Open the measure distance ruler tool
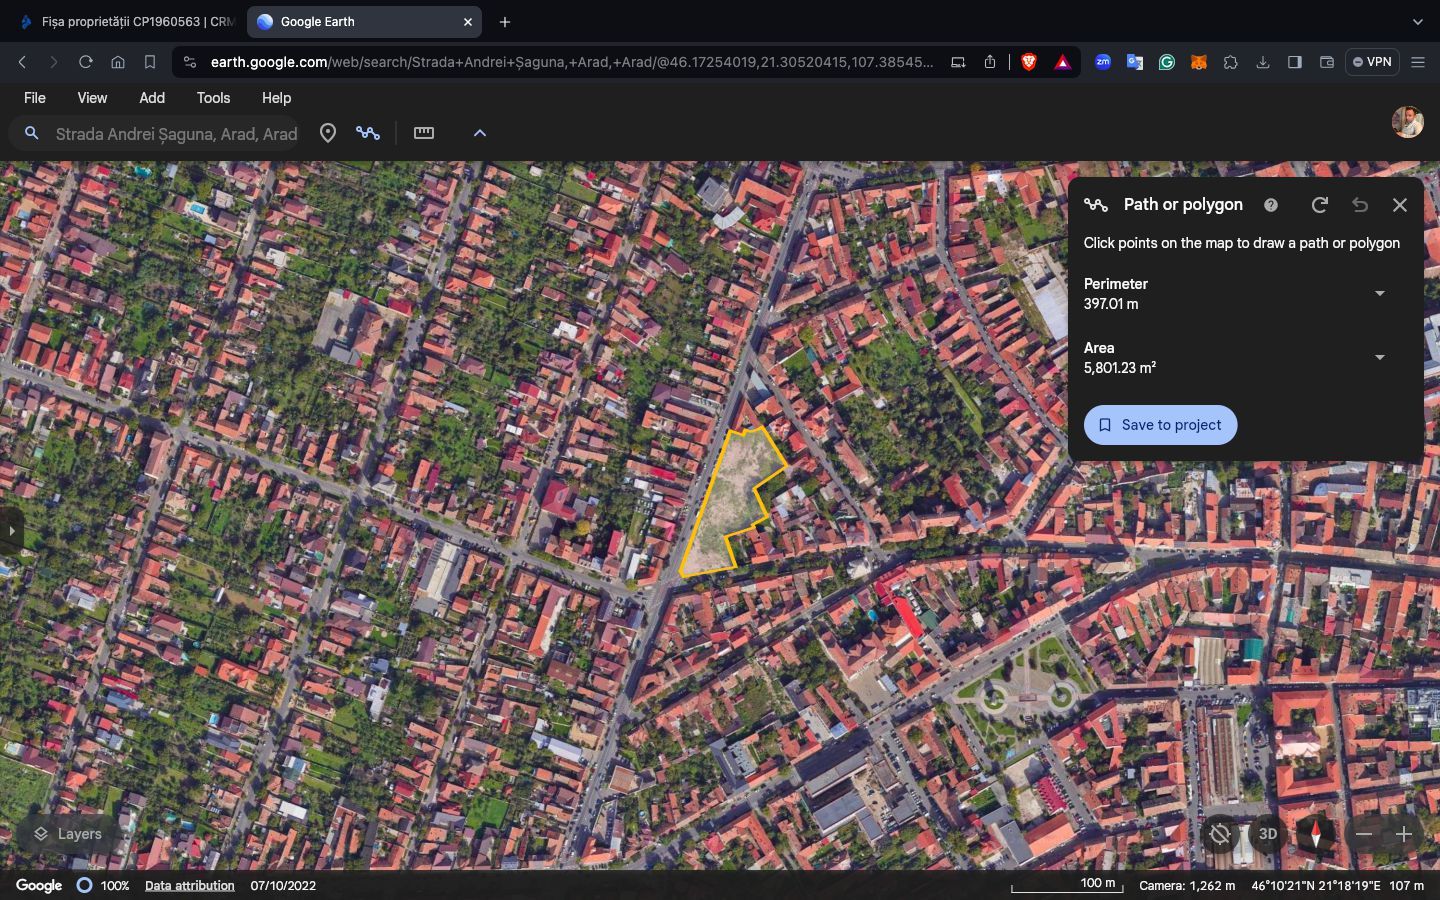Image resolution: width=1440 pixels, height=900 pixels. point(424,133)
